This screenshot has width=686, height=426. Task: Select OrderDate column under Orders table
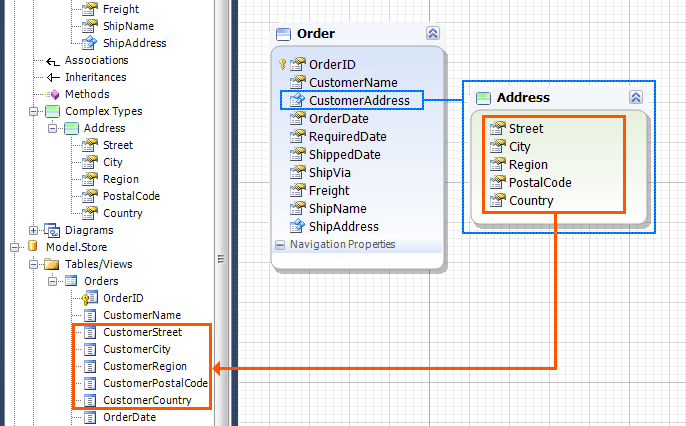[129, 418]
